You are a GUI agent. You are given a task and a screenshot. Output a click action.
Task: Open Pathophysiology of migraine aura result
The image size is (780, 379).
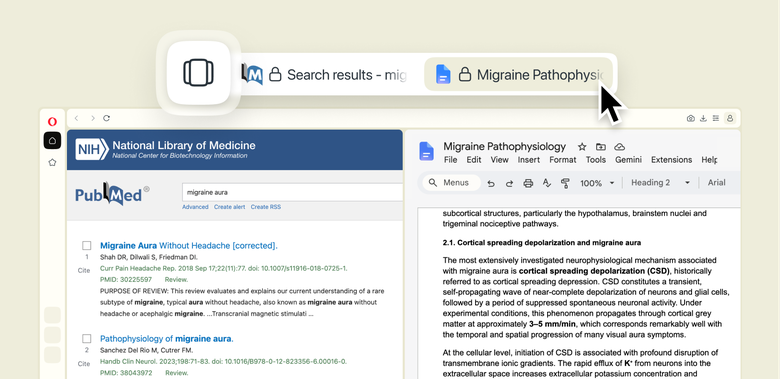pos(167,339)
